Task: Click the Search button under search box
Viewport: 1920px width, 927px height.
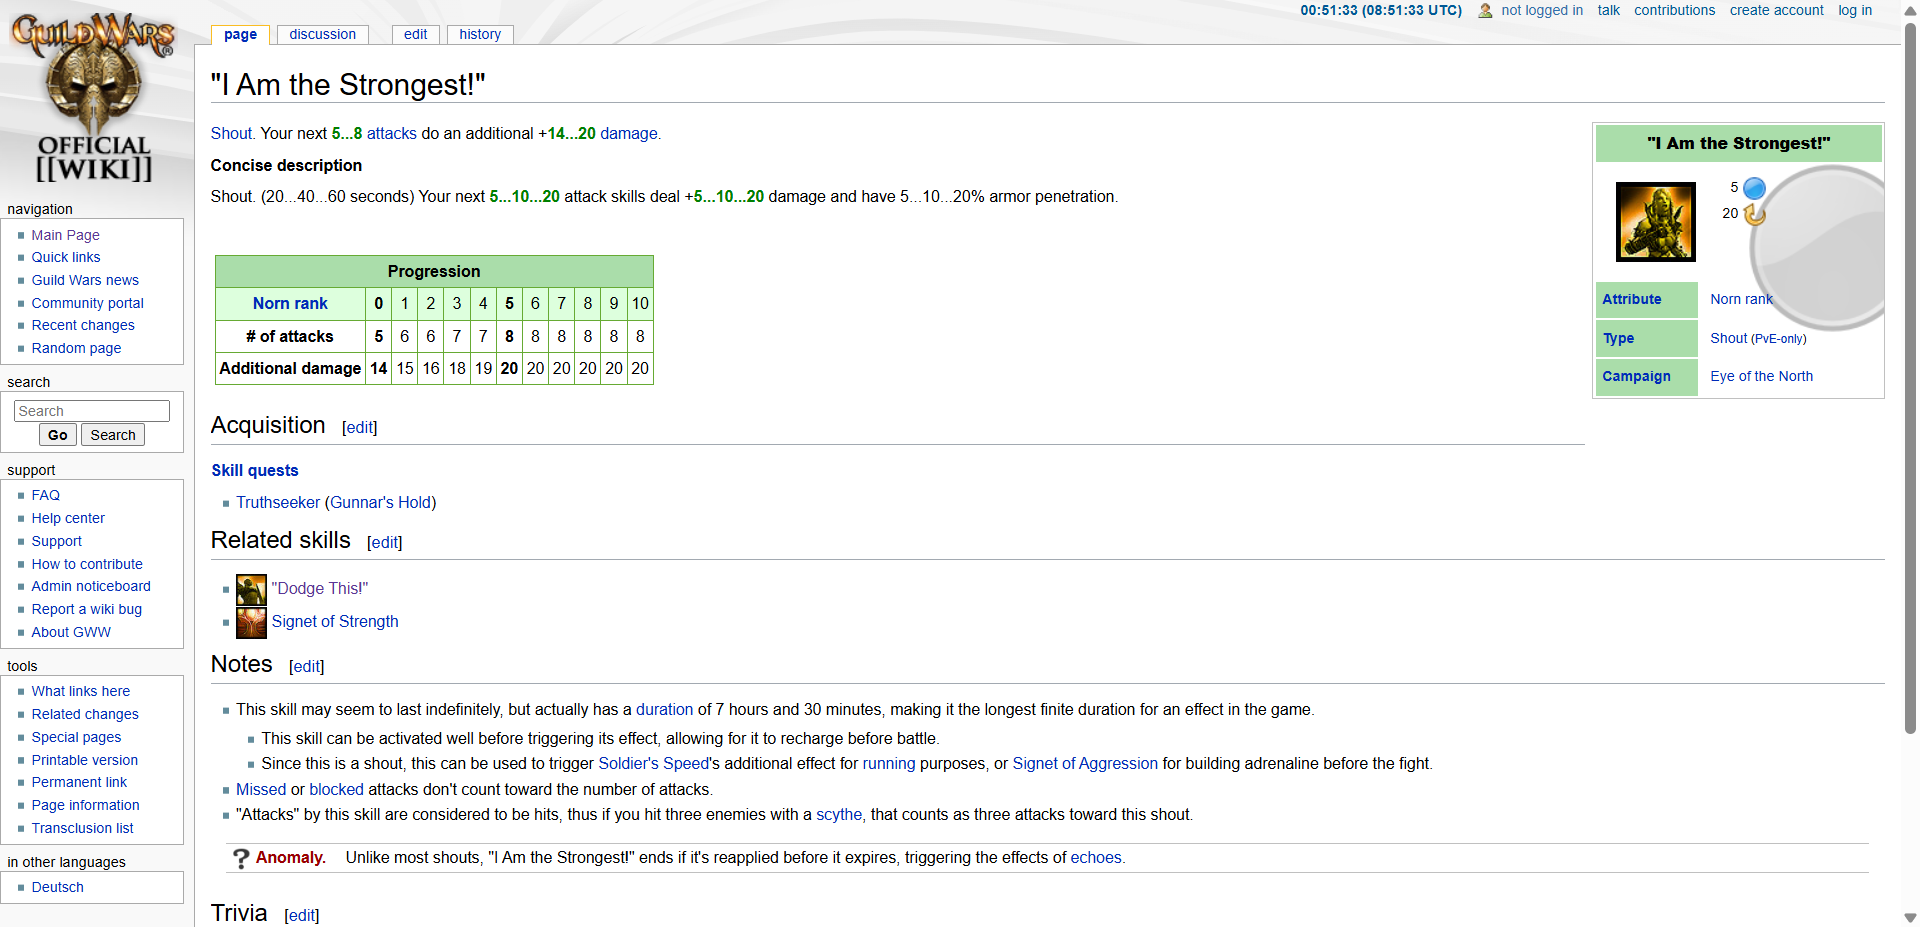Action: coord(113,435)
